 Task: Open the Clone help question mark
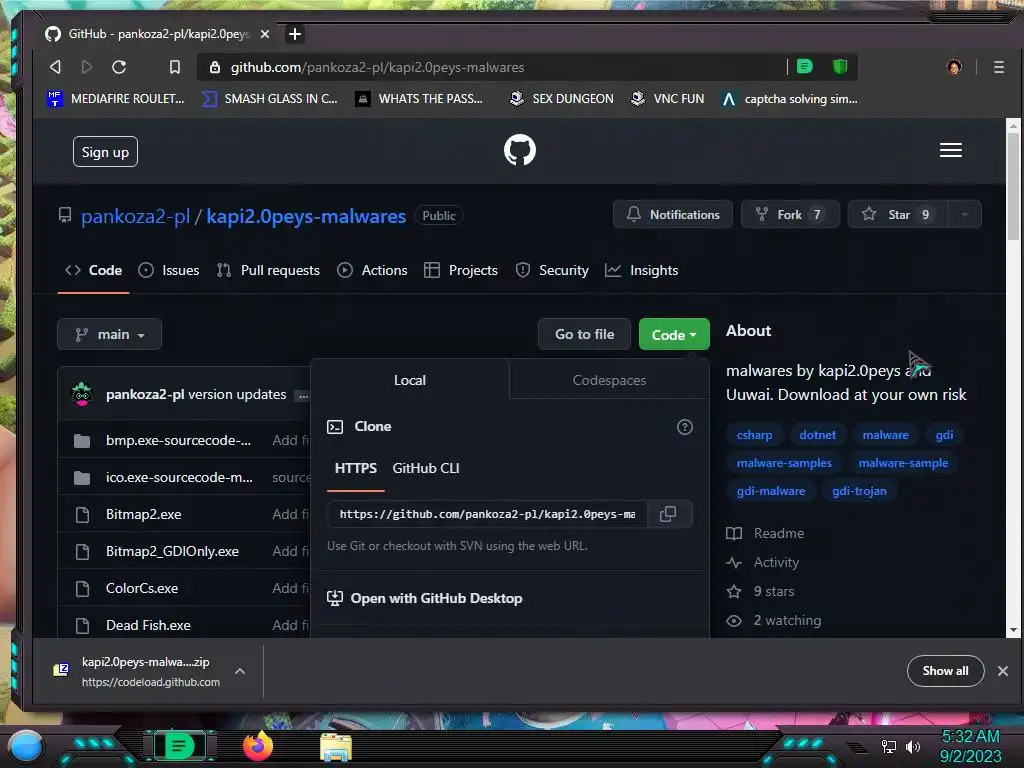point(684,427)
